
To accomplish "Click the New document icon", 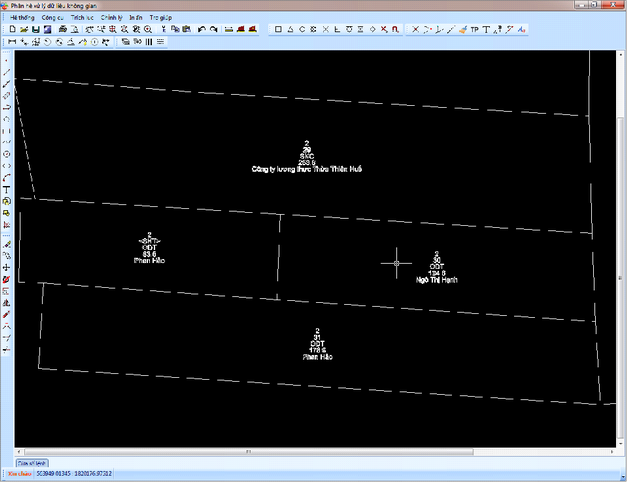I will 10,30.
